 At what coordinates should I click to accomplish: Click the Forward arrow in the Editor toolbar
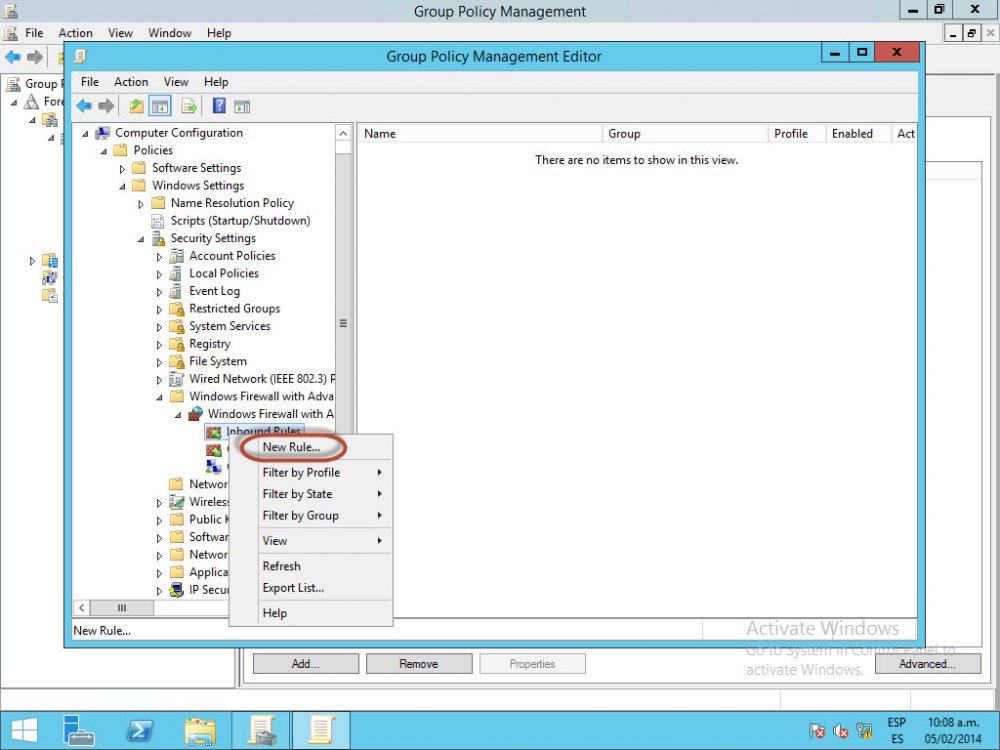(106, 106)
